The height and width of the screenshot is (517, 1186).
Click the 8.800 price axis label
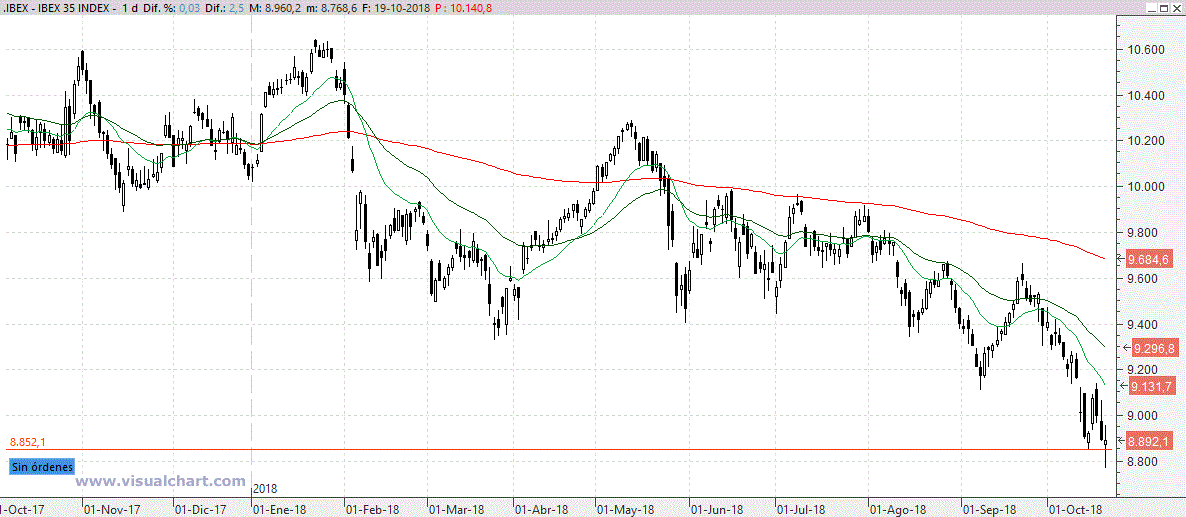[x=1144, y=462]
